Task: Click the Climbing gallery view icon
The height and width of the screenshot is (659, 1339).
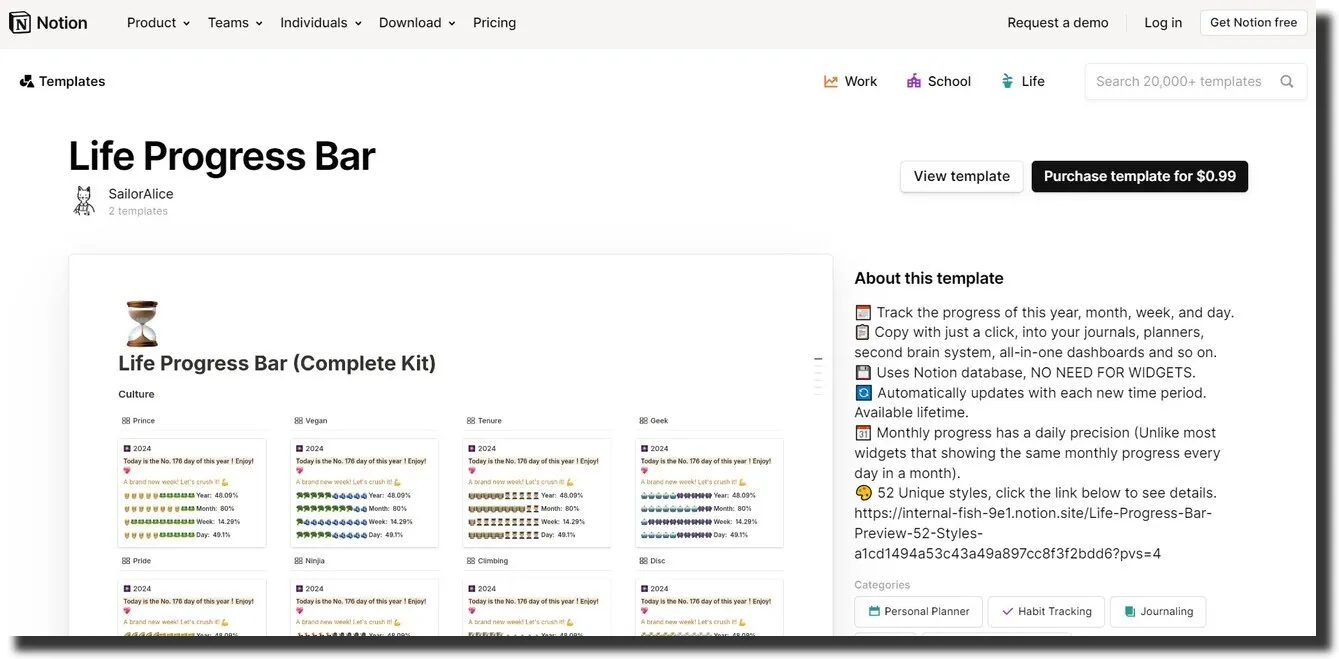Action: coord(471,561)
